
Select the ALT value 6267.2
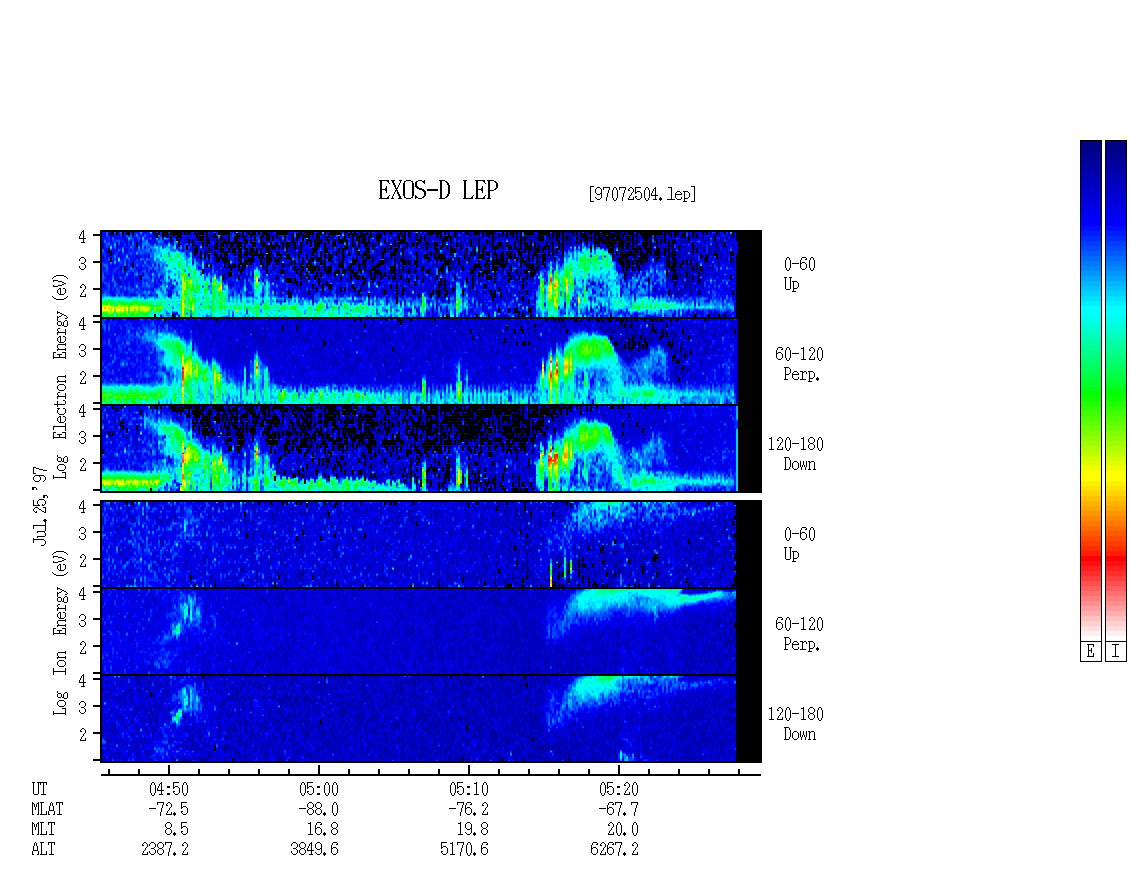[615, 850]
